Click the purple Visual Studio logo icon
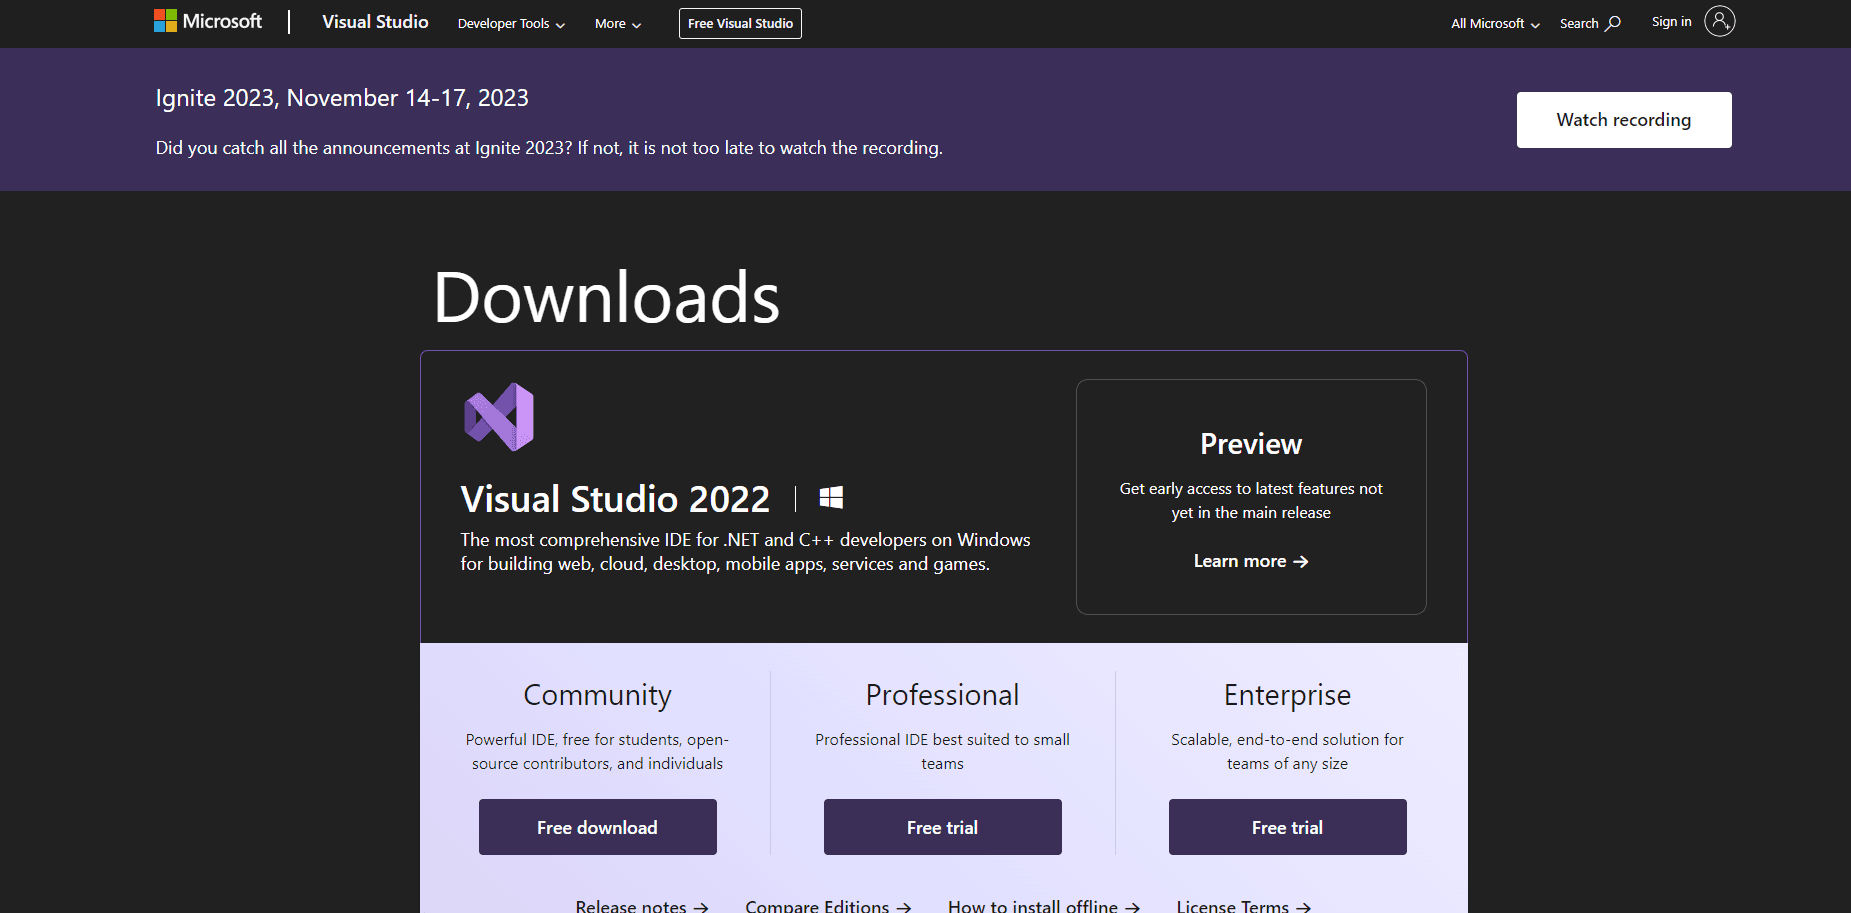1851x913 pixels. [499, 417]
